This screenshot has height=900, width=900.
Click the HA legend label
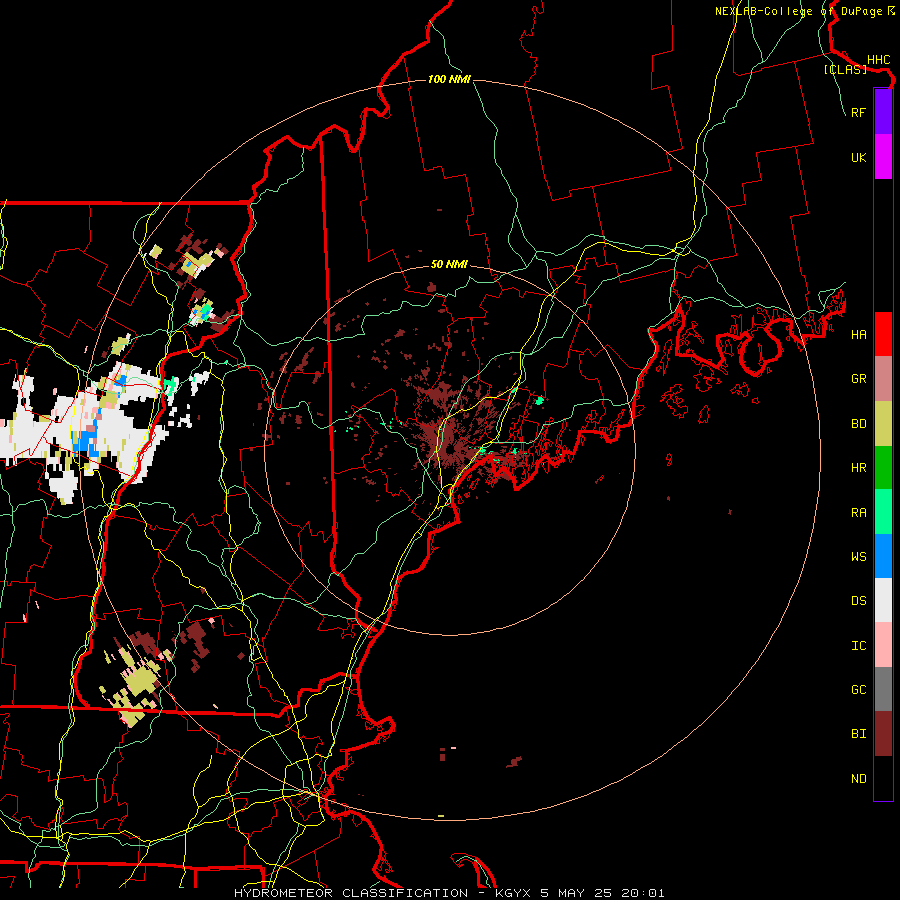point(858,335)
